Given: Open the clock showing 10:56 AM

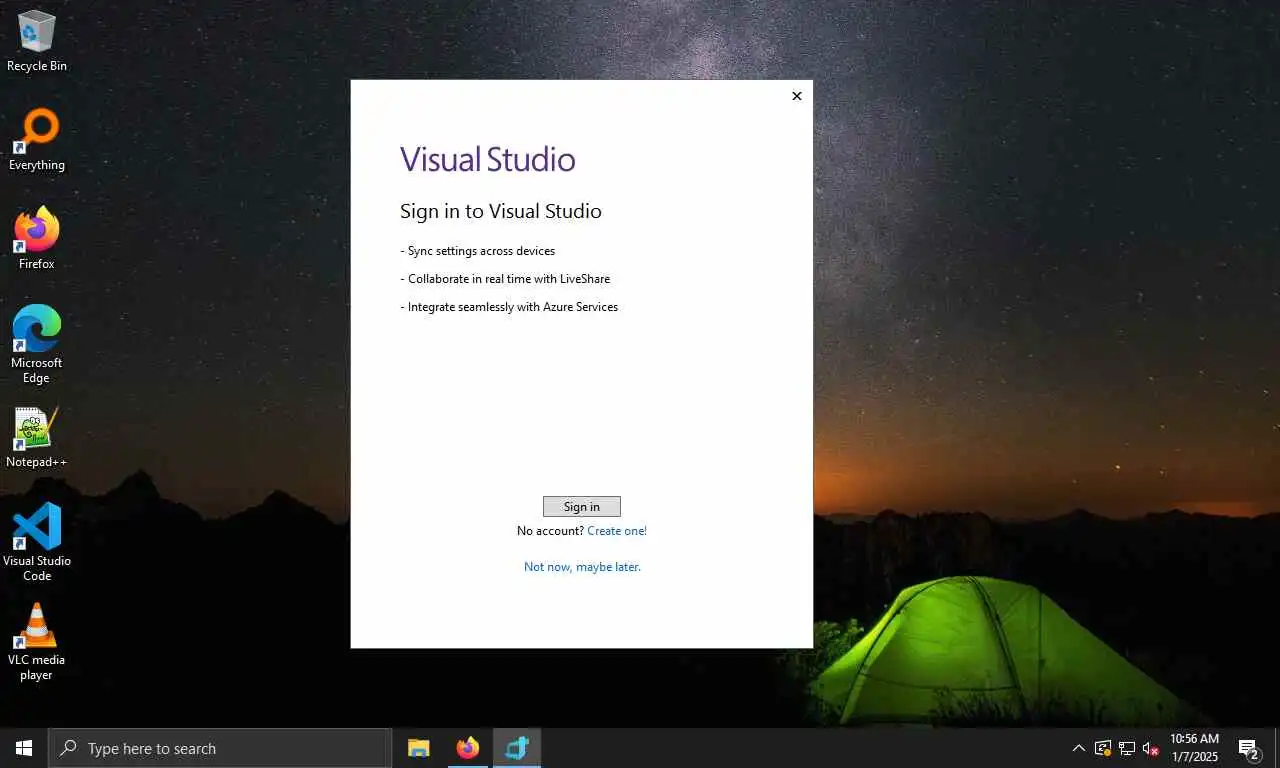Looking at the screenshot, I should [x=1194, y=748].
